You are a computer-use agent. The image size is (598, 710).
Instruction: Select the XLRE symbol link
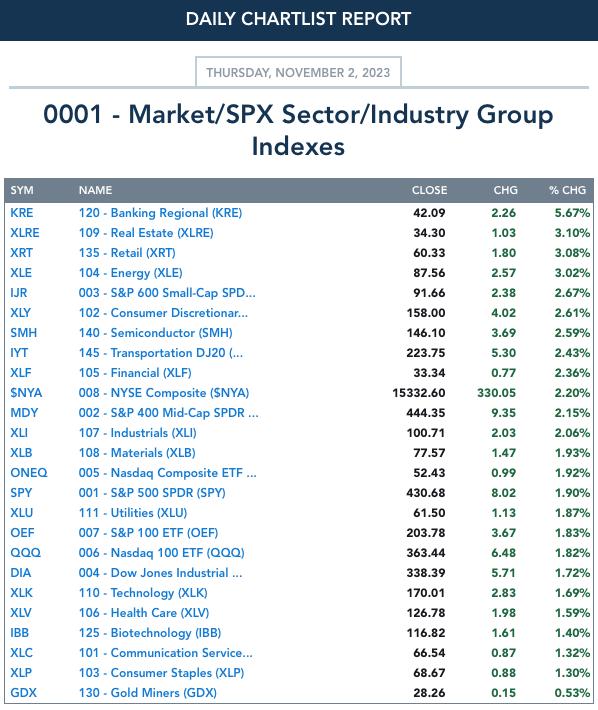pos(25,233)
